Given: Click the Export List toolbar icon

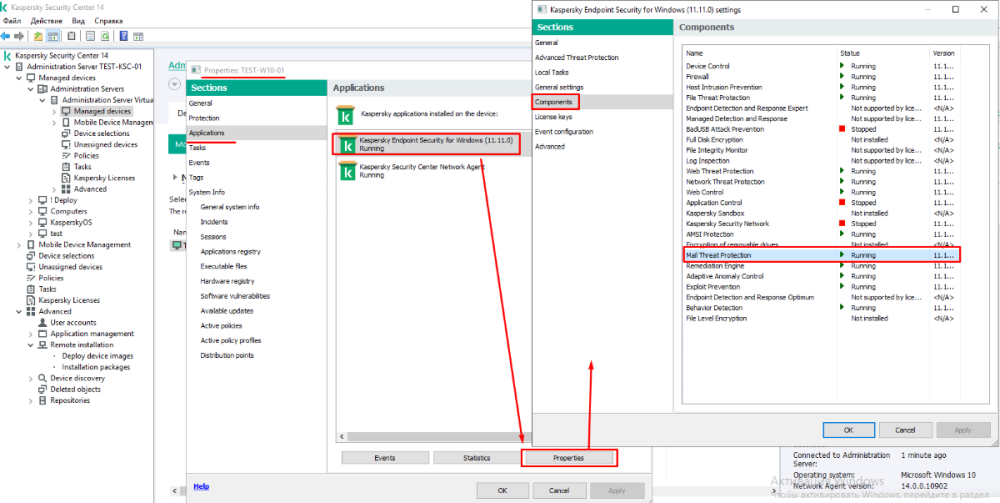Looking at the screenshot, I should click(x=91, y=36).
